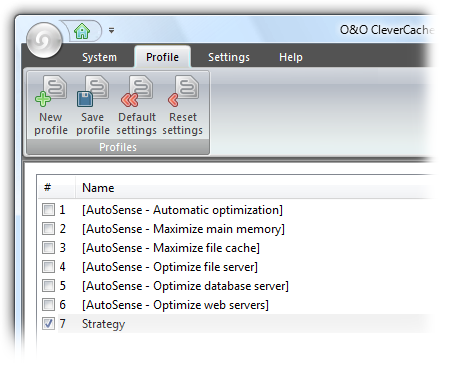Expand the quick access toolbar dropdown arrow
Viewport: 469px width, 379px height.
coord(111,31)
